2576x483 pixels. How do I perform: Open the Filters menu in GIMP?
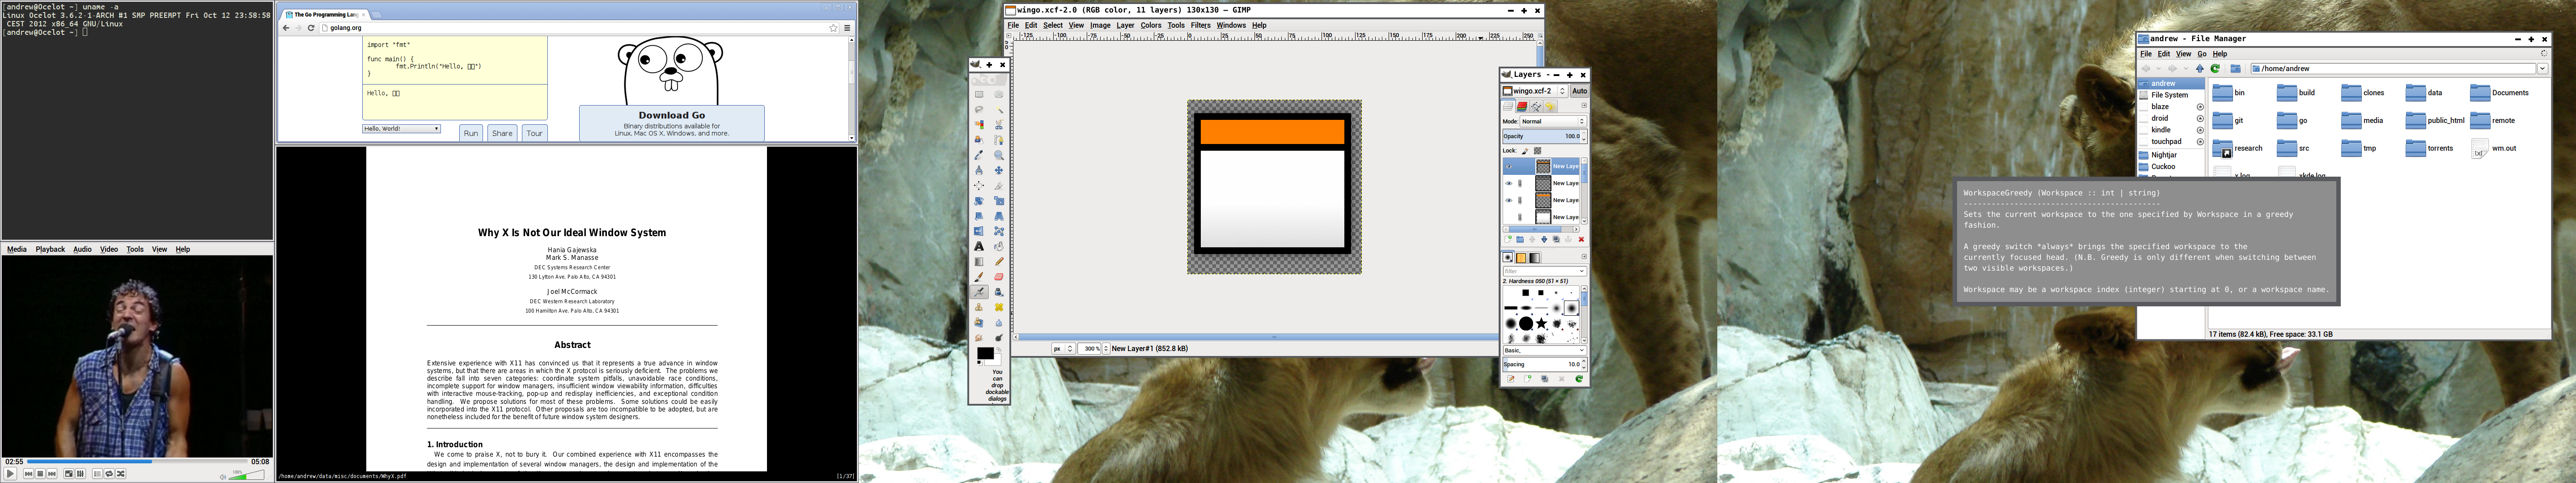coord(1200,25)
